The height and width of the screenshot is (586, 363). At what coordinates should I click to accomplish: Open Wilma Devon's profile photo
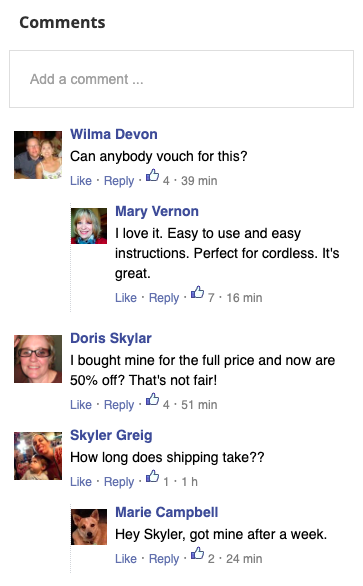[38, 155]
